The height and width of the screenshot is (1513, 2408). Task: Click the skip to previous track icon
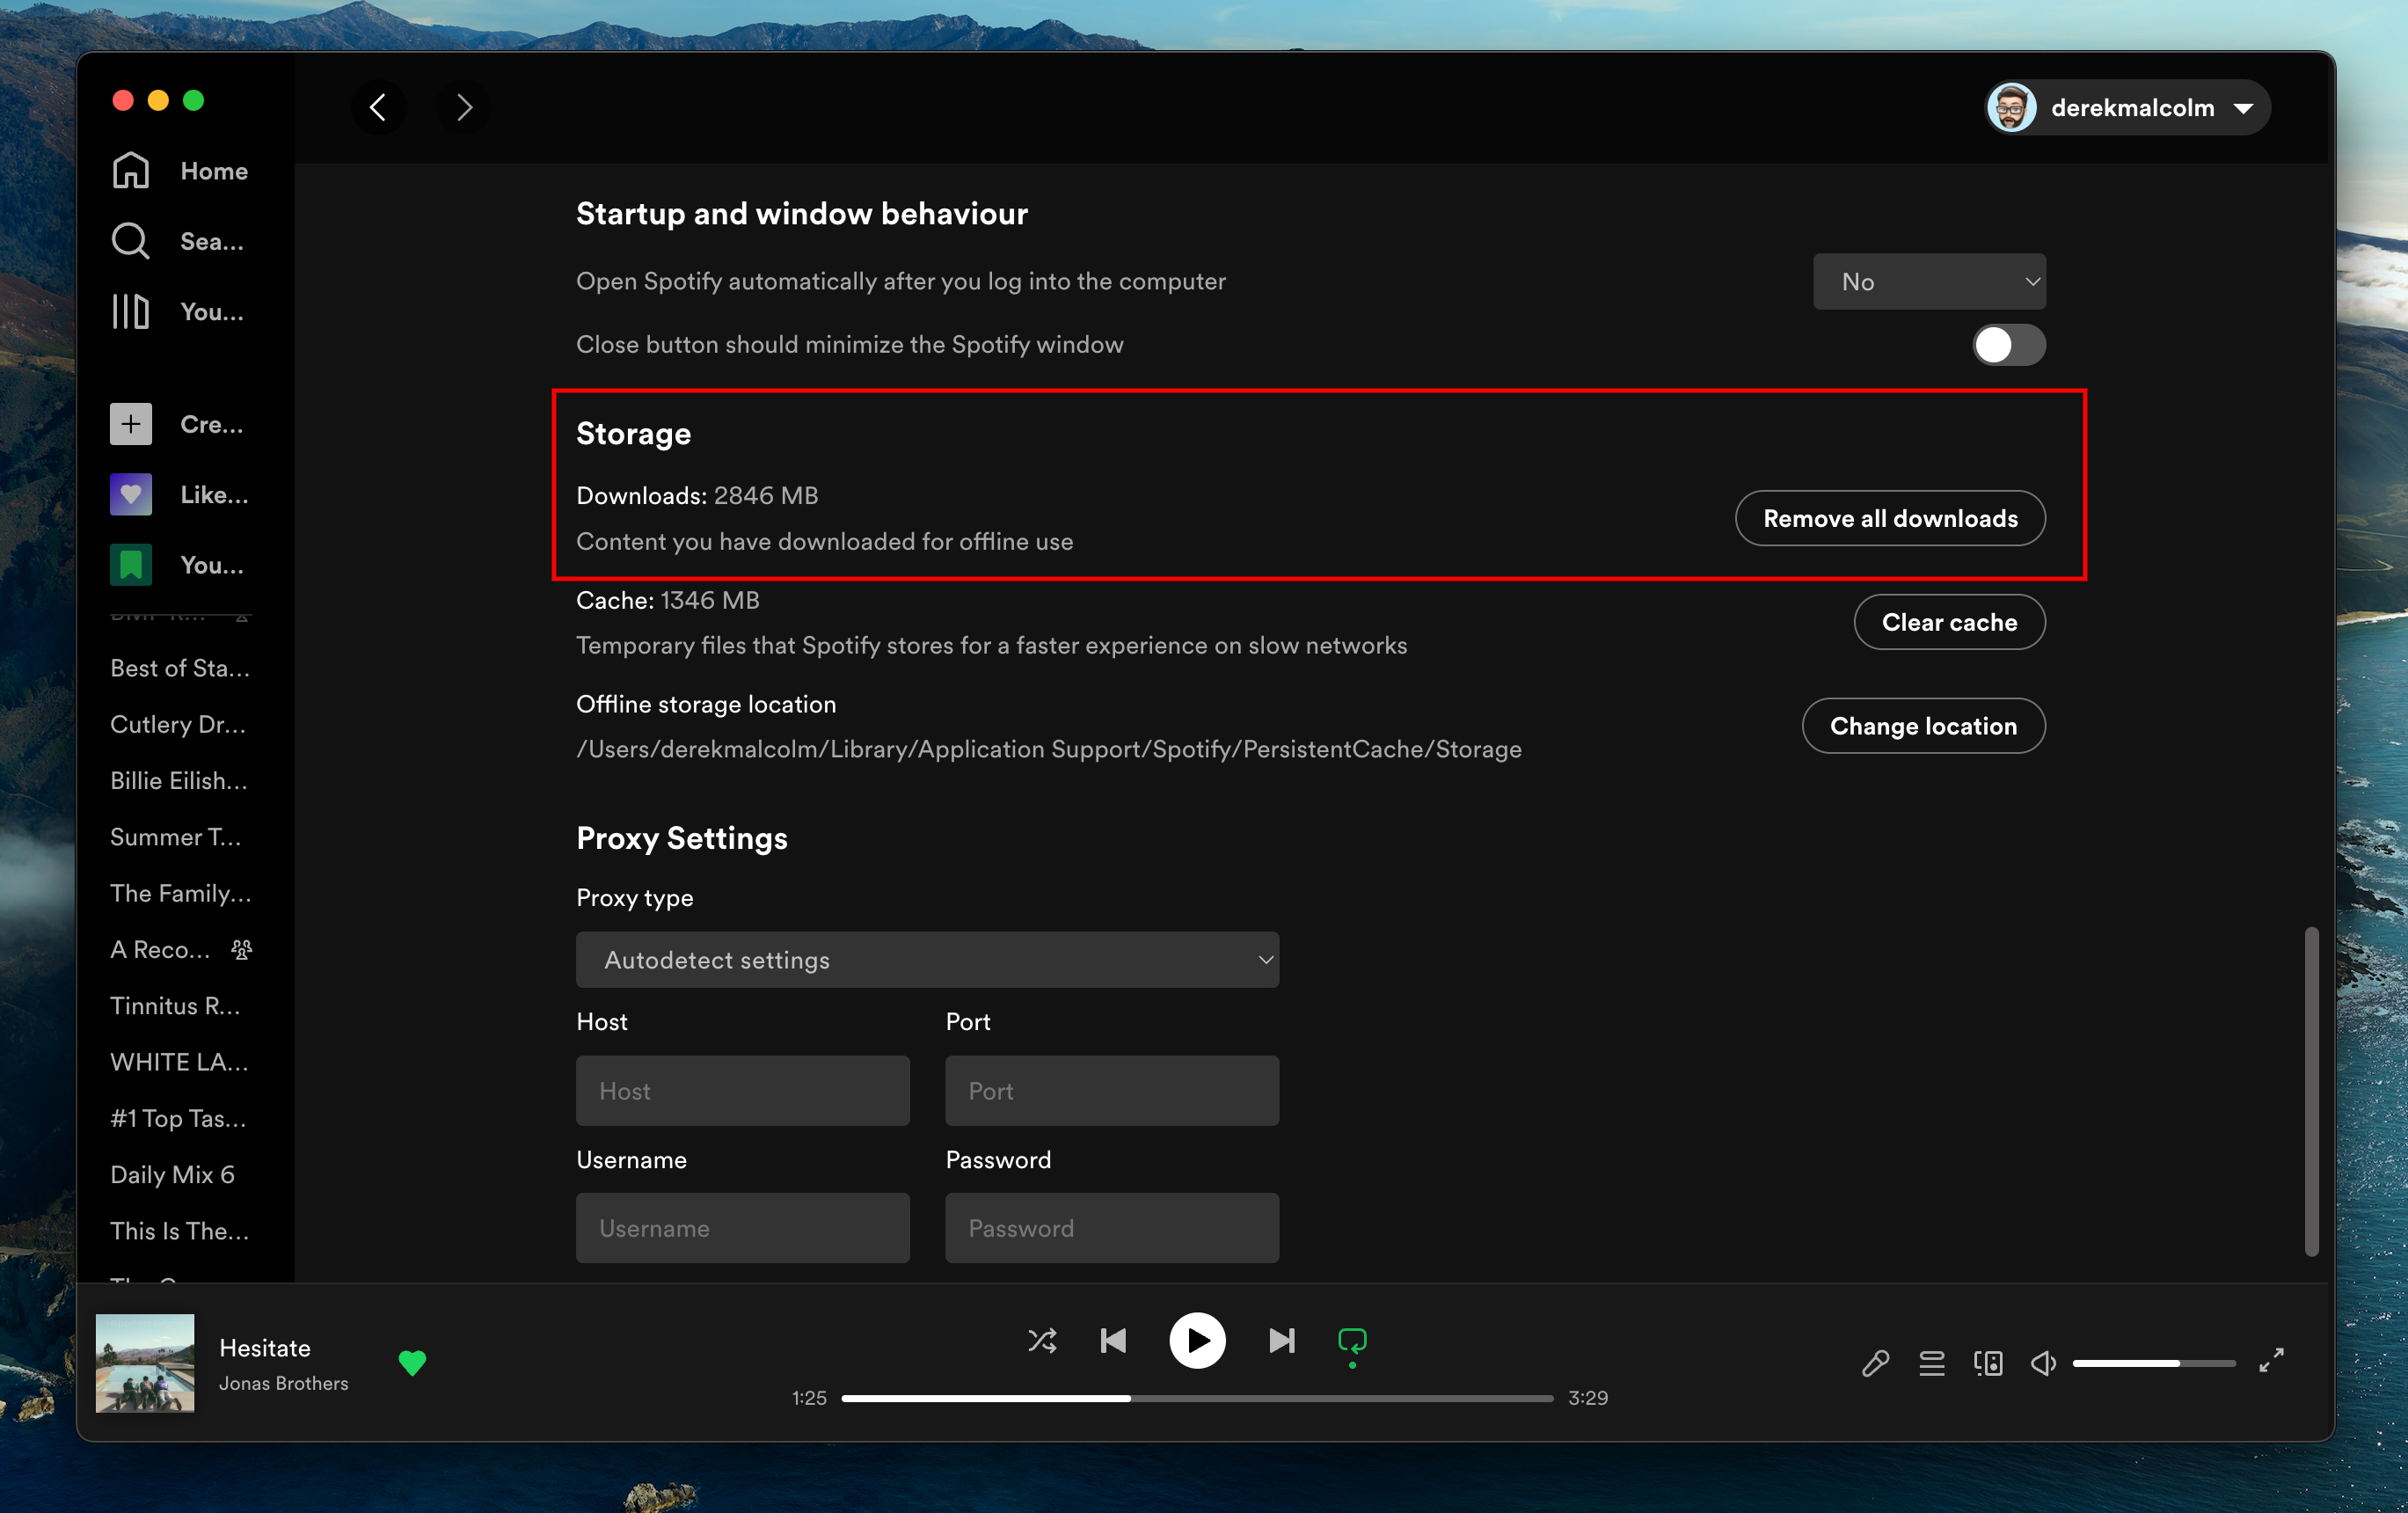[x=1112, y=1342]
